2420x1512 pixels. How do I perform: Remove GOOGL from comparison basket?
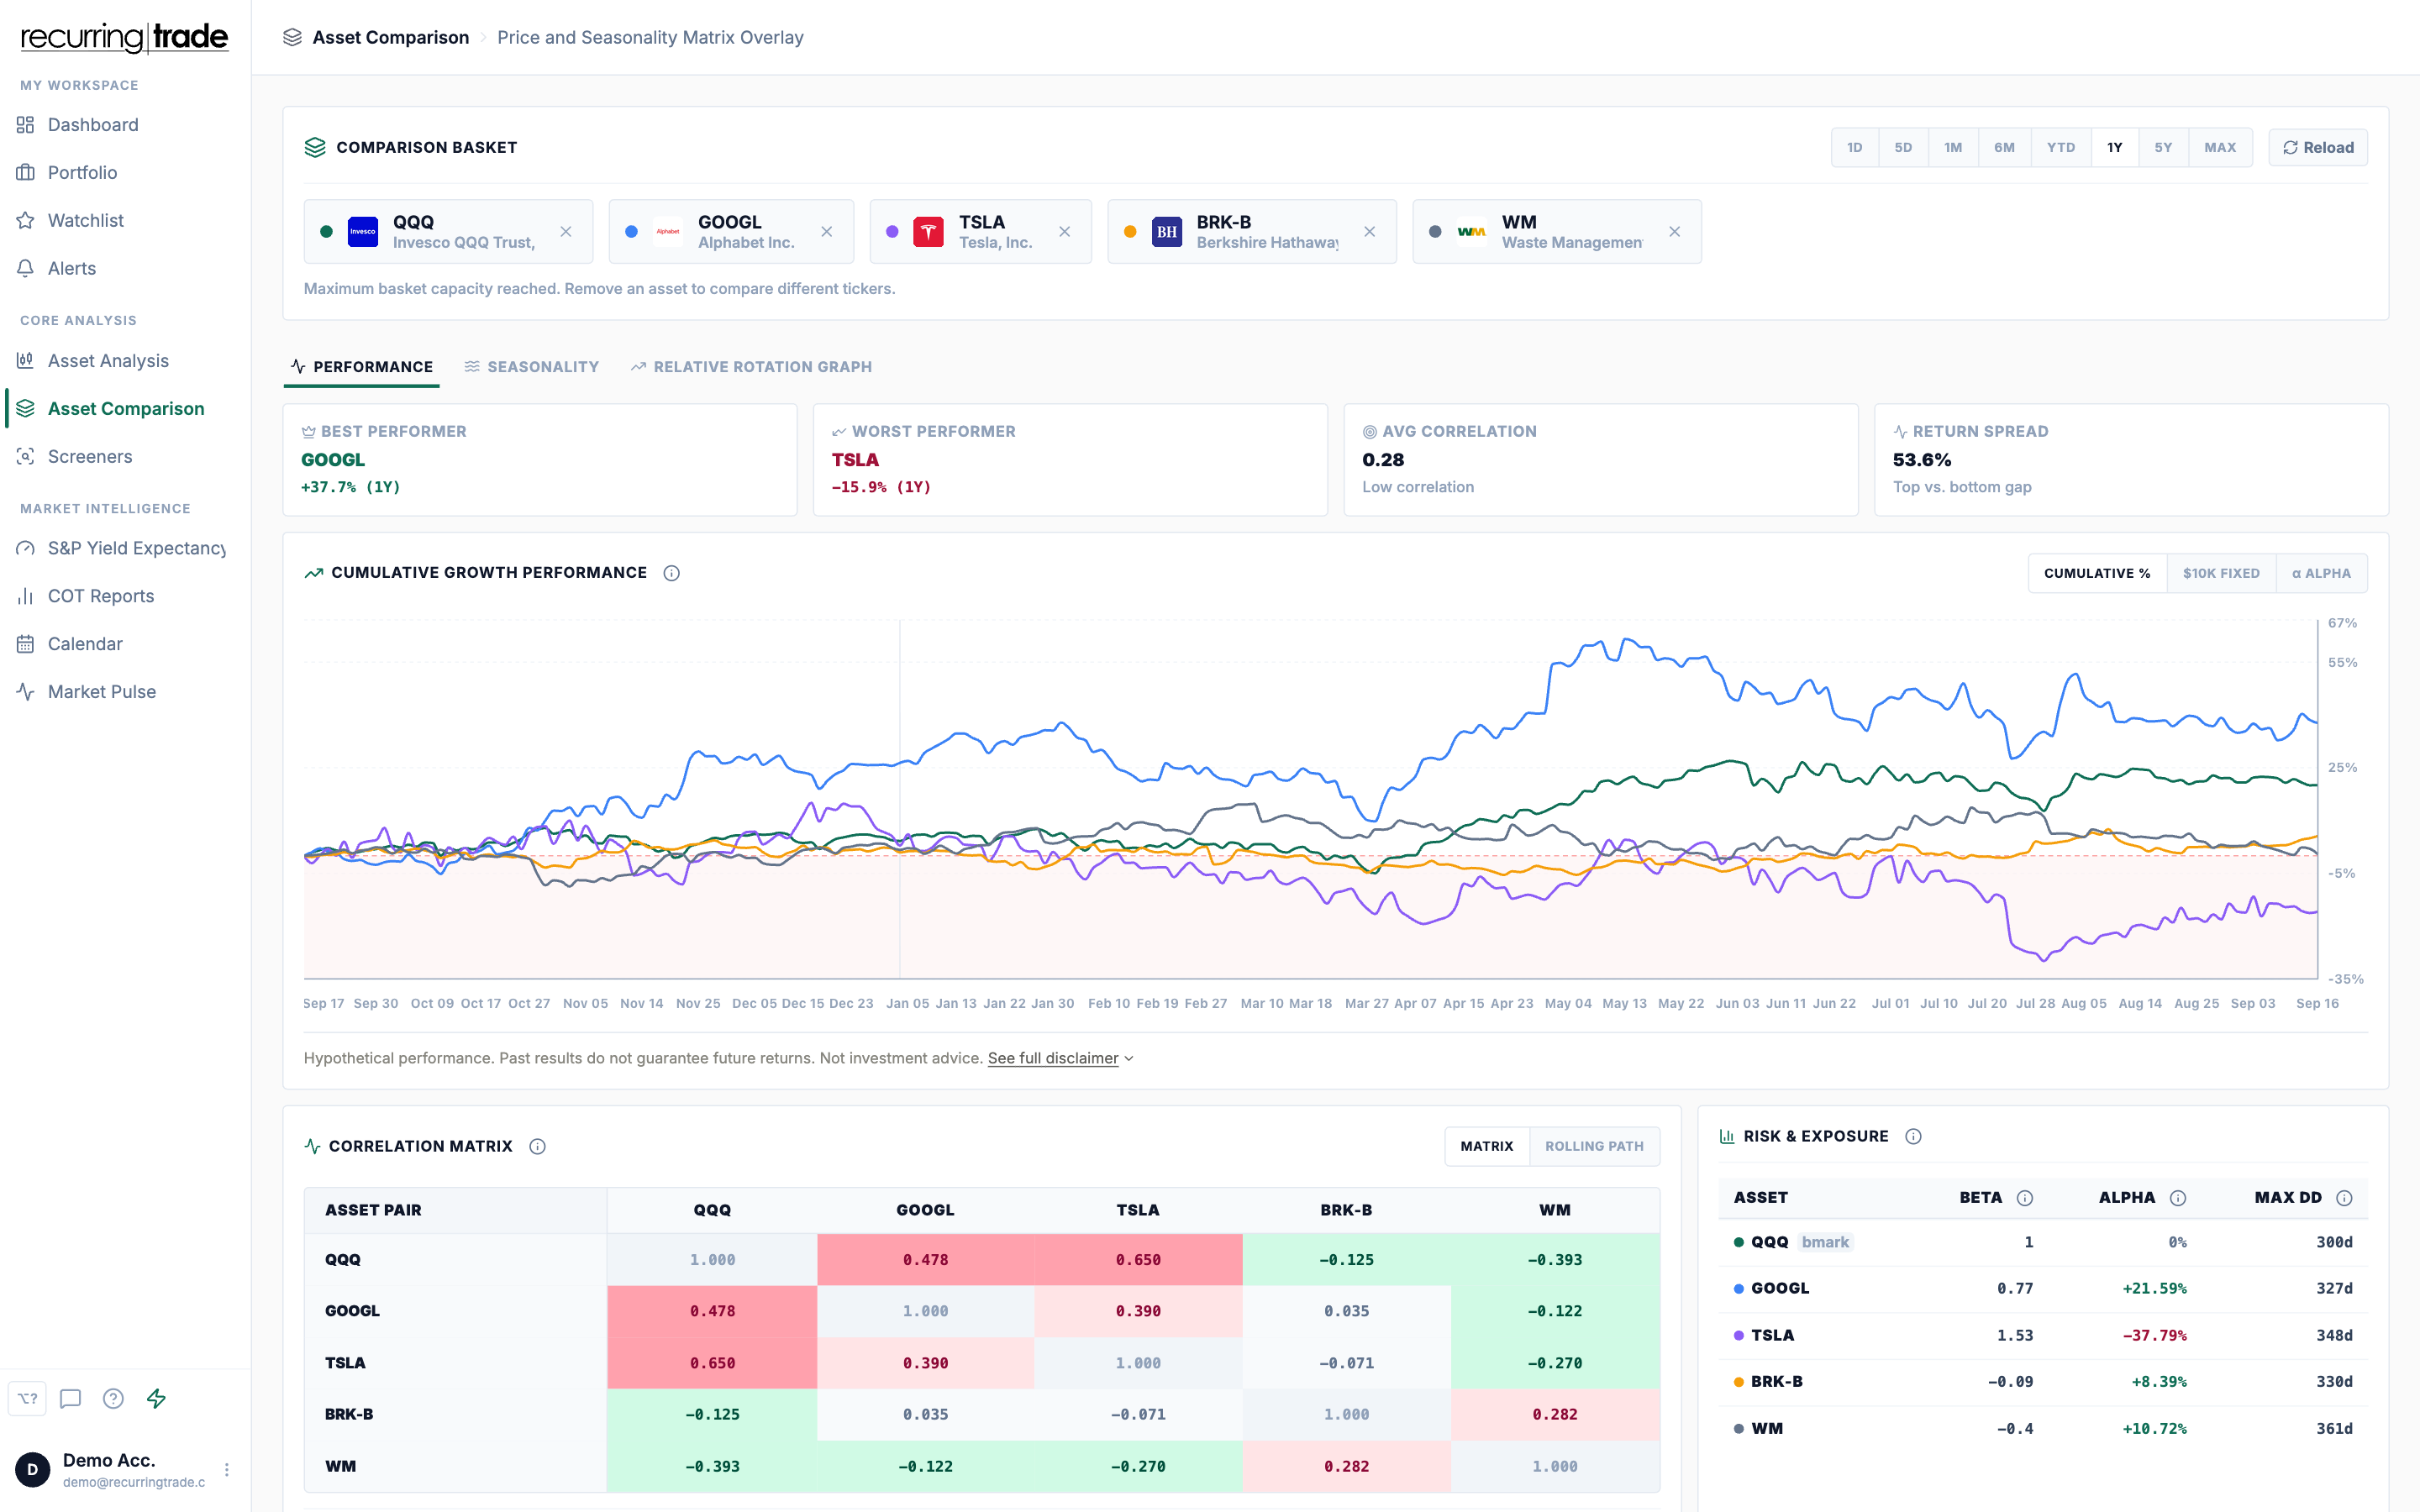click(x=827, y=232)
